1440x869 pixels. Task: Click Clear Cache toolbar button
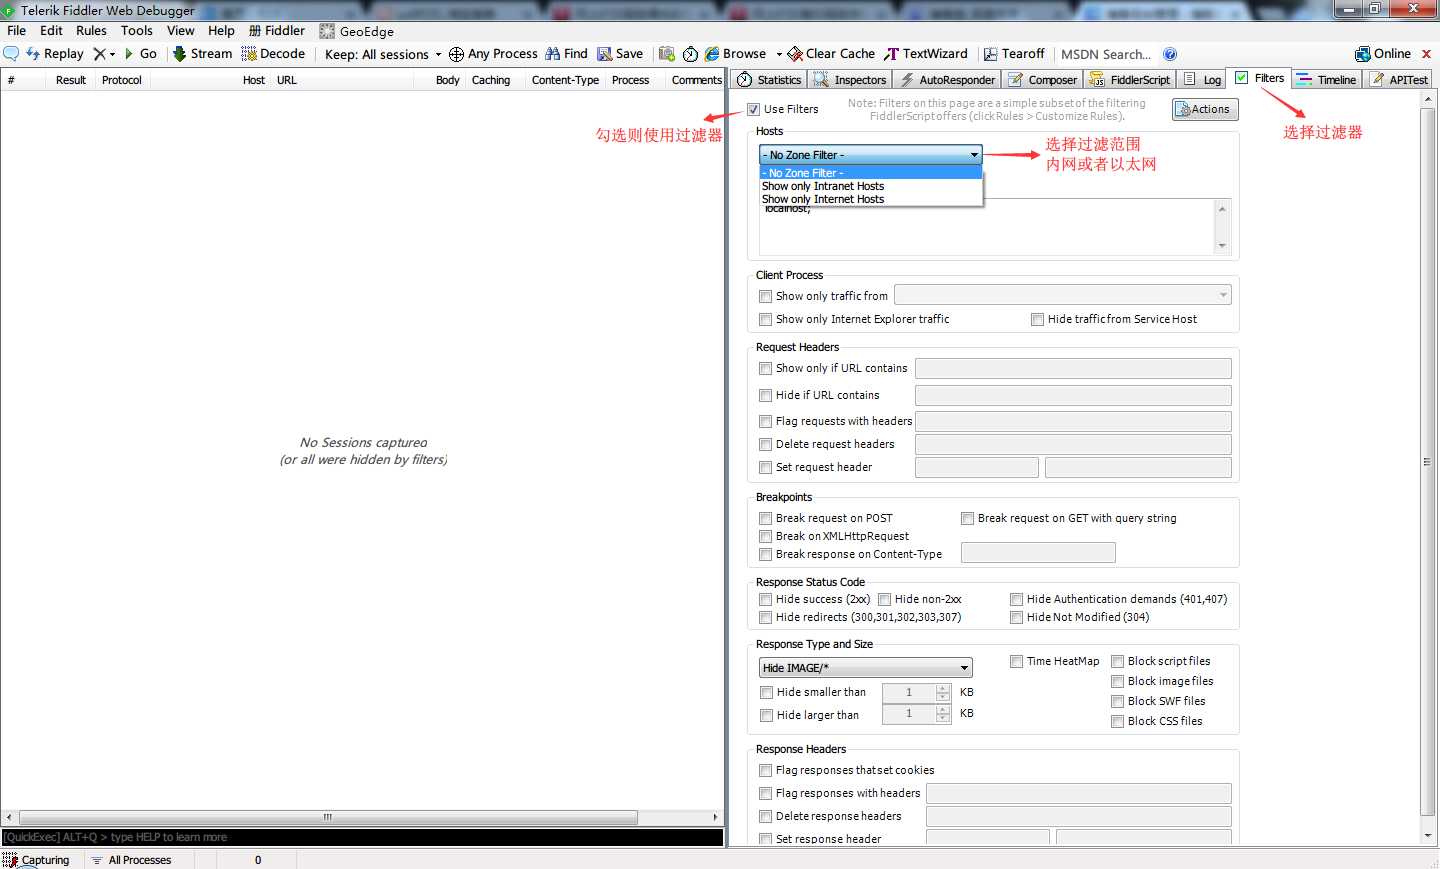tap(831, 53)
